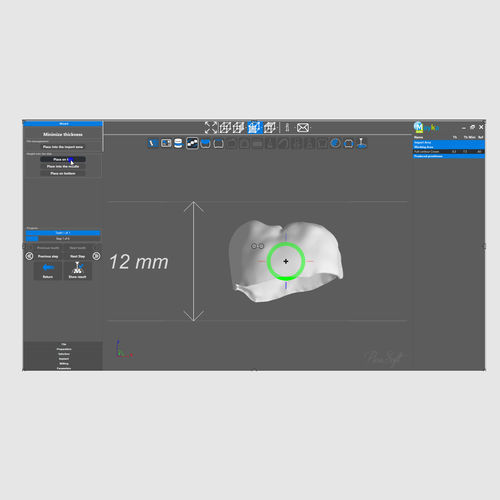The width and height of the screenshot is (500, 500).
Task: Open the Selection menu item
Action: (64, 354)
